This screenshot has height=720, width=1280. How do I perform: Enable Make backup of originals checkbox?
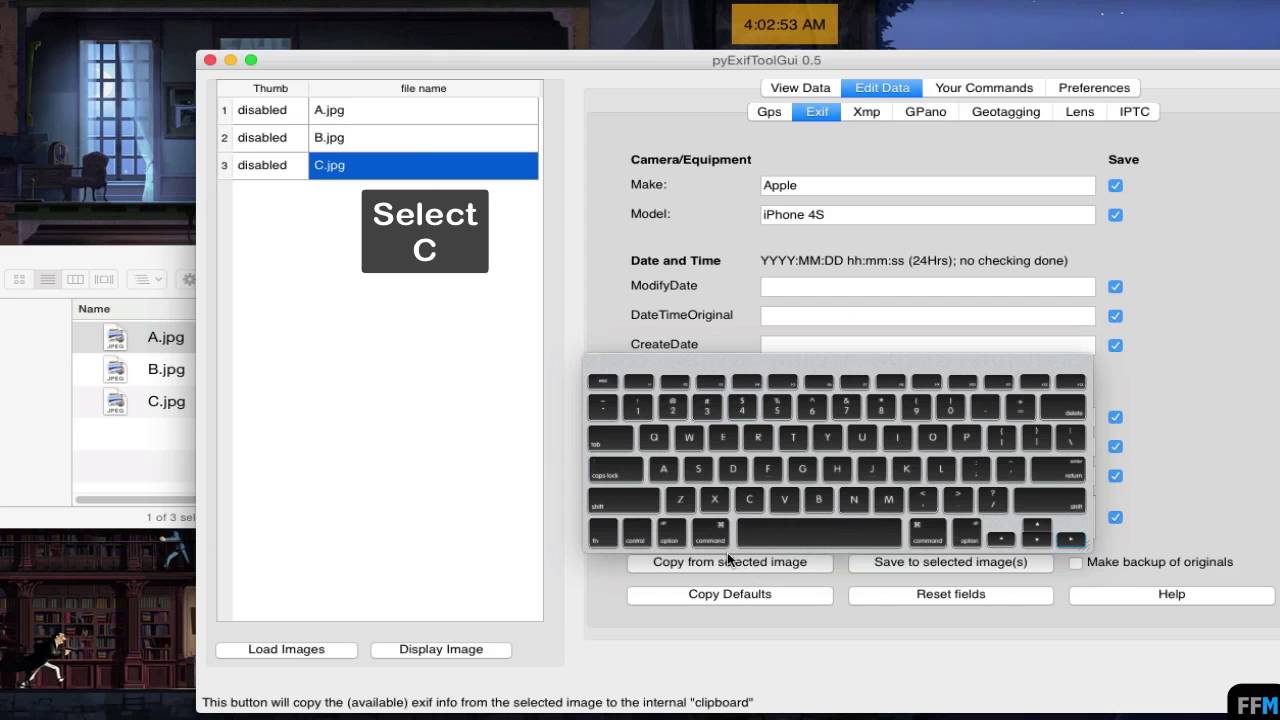[x=1076, y=563]
